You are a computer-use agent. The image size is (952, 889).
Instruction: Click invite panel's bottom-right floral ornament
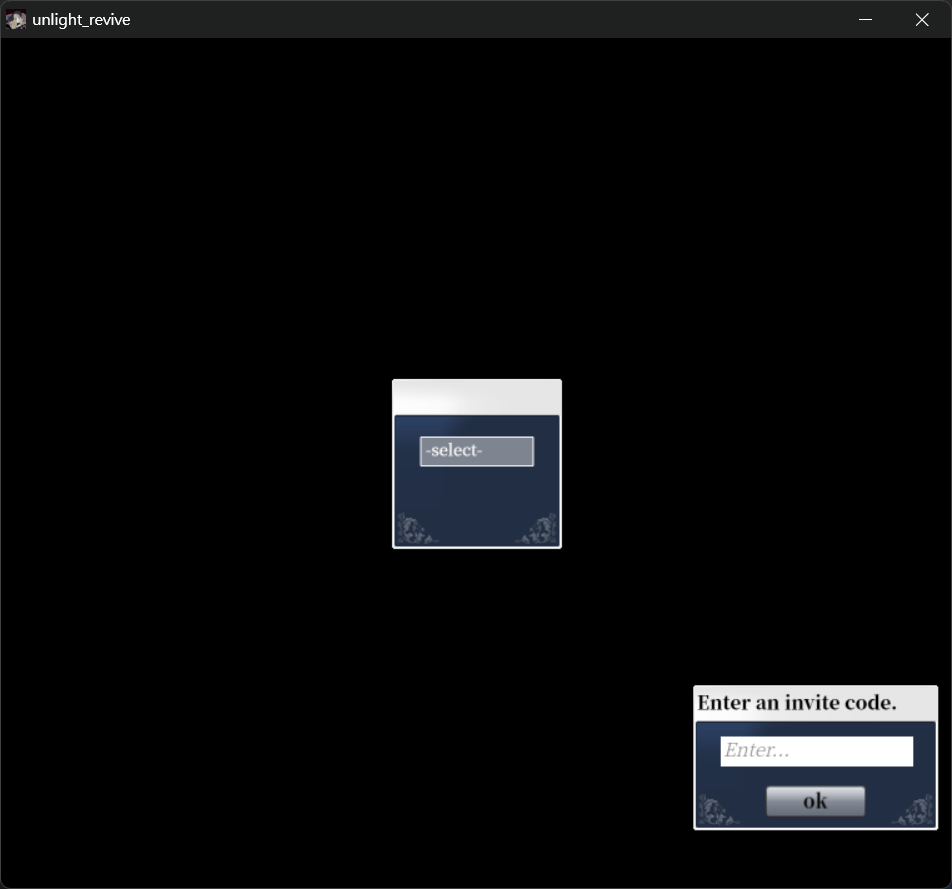[913, 810]
